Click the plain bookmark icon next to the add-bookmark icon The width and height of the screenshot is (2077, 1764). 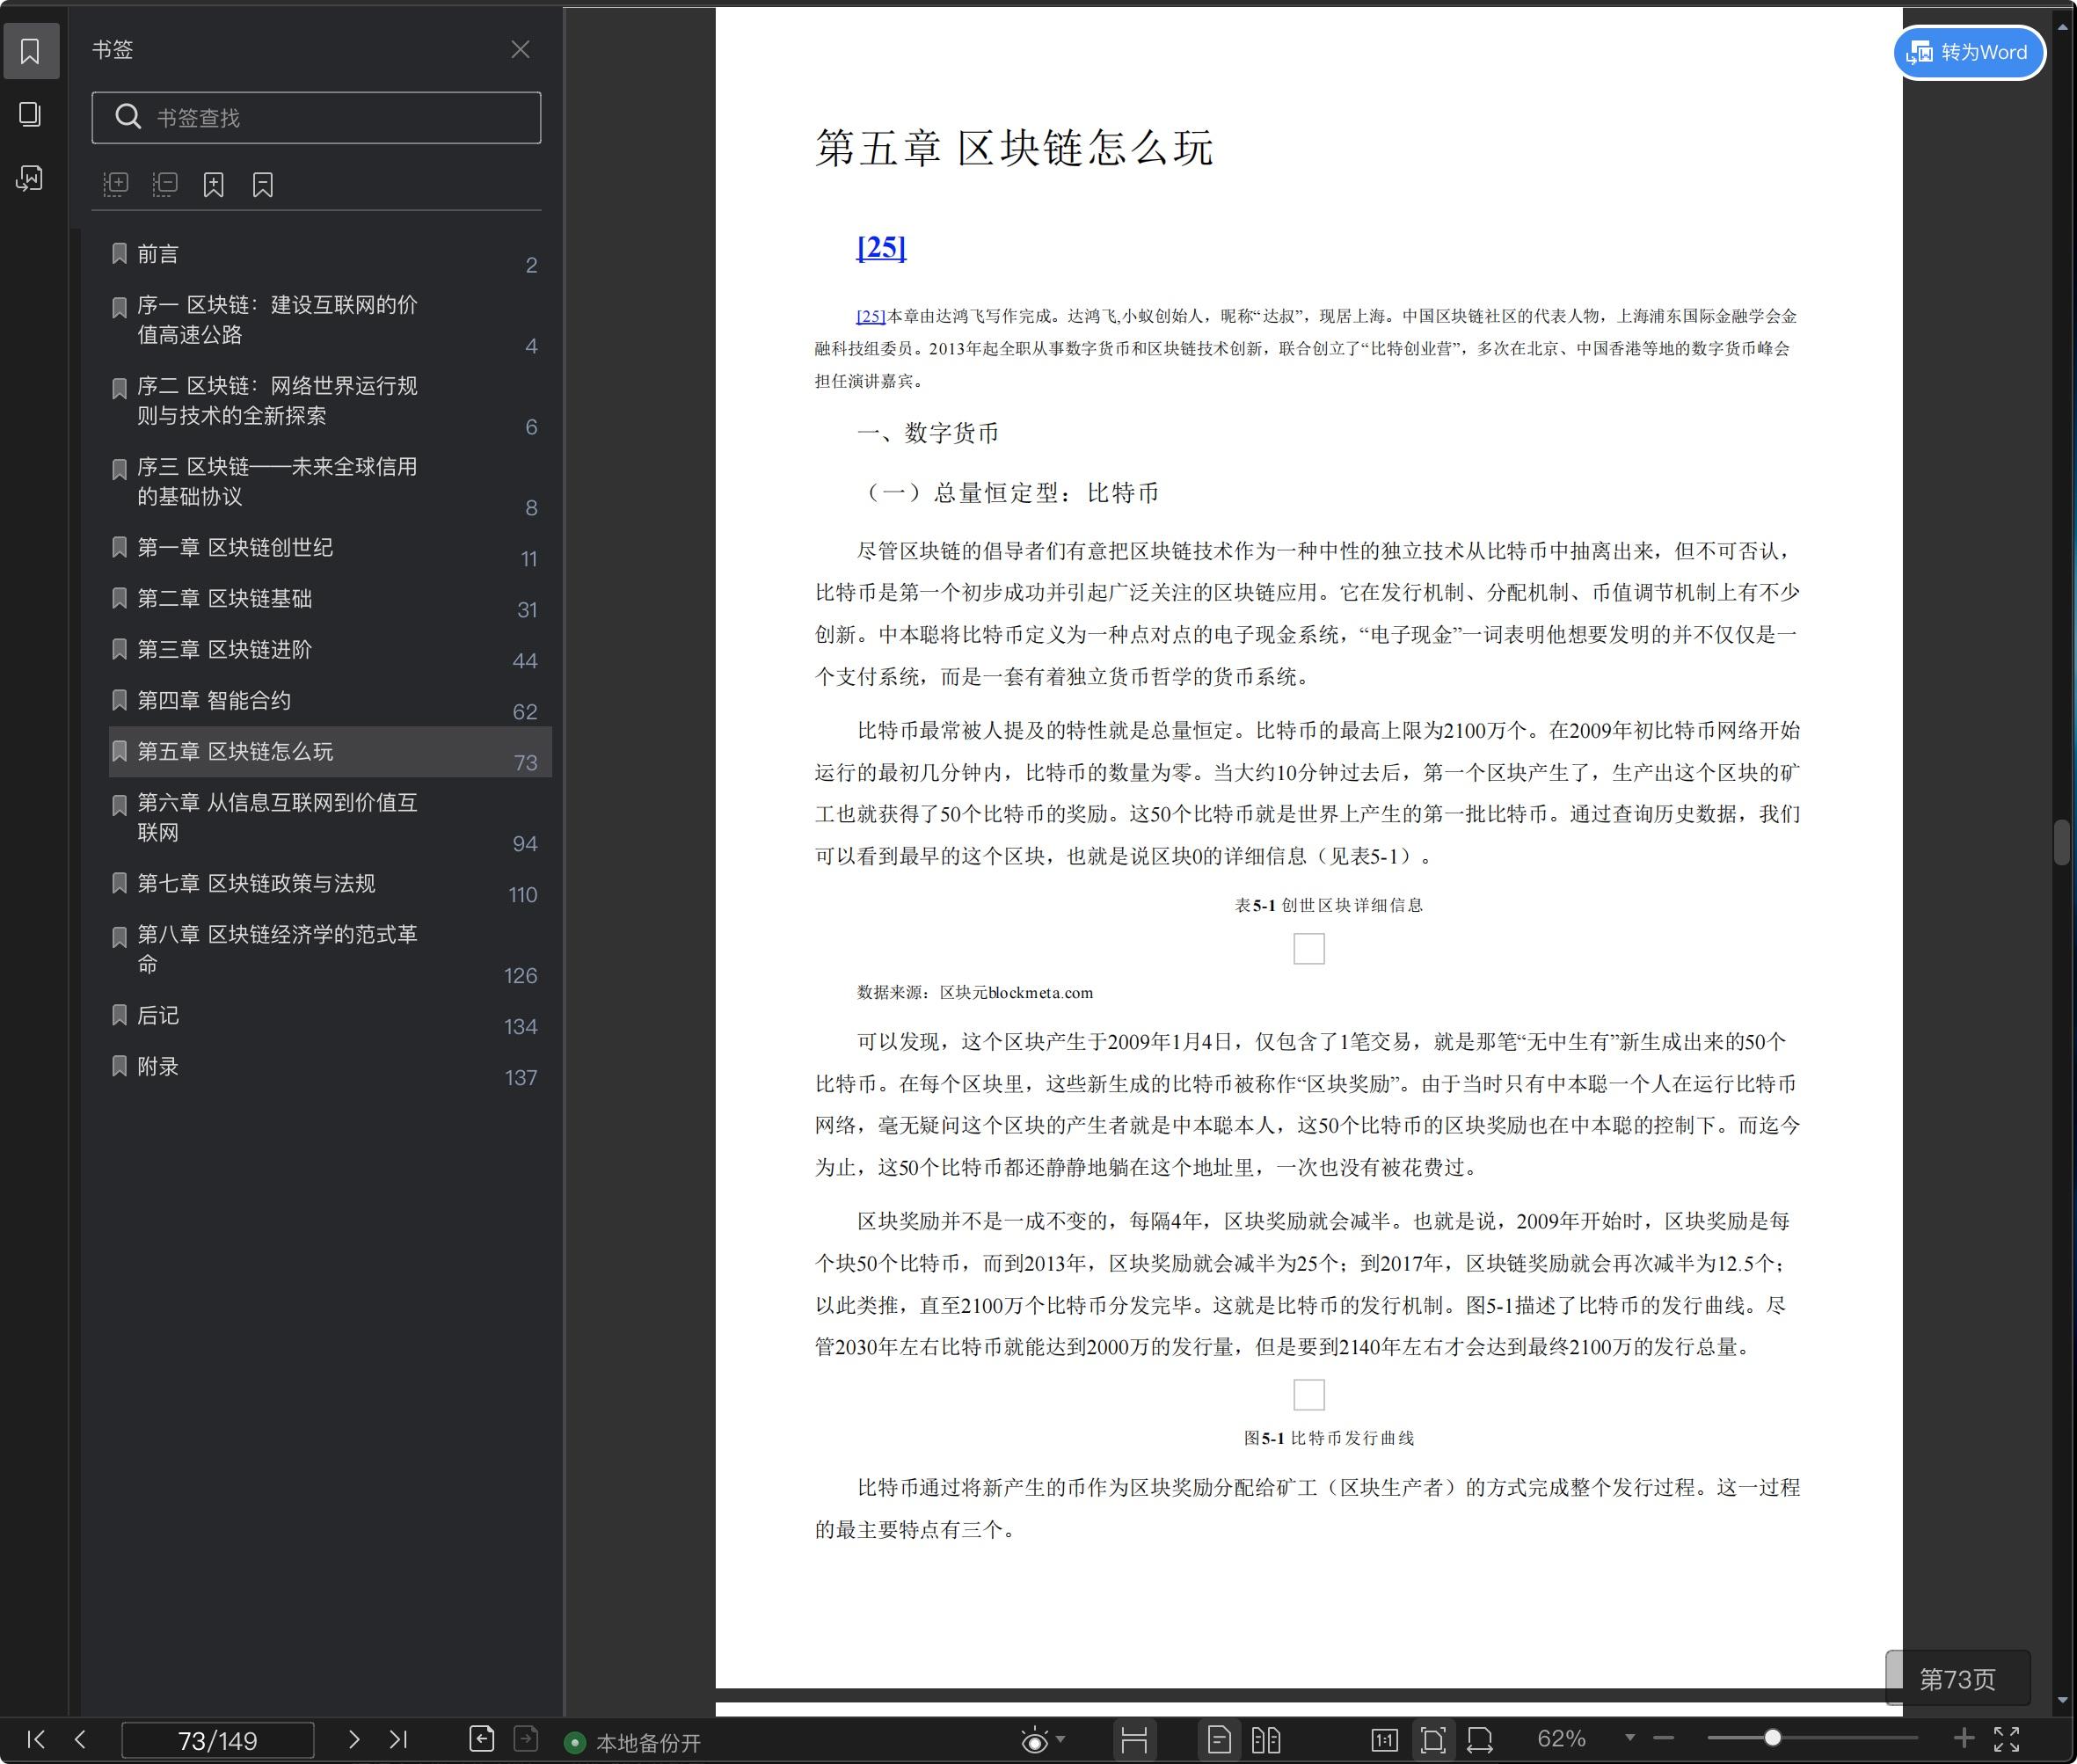coord(263,184)
